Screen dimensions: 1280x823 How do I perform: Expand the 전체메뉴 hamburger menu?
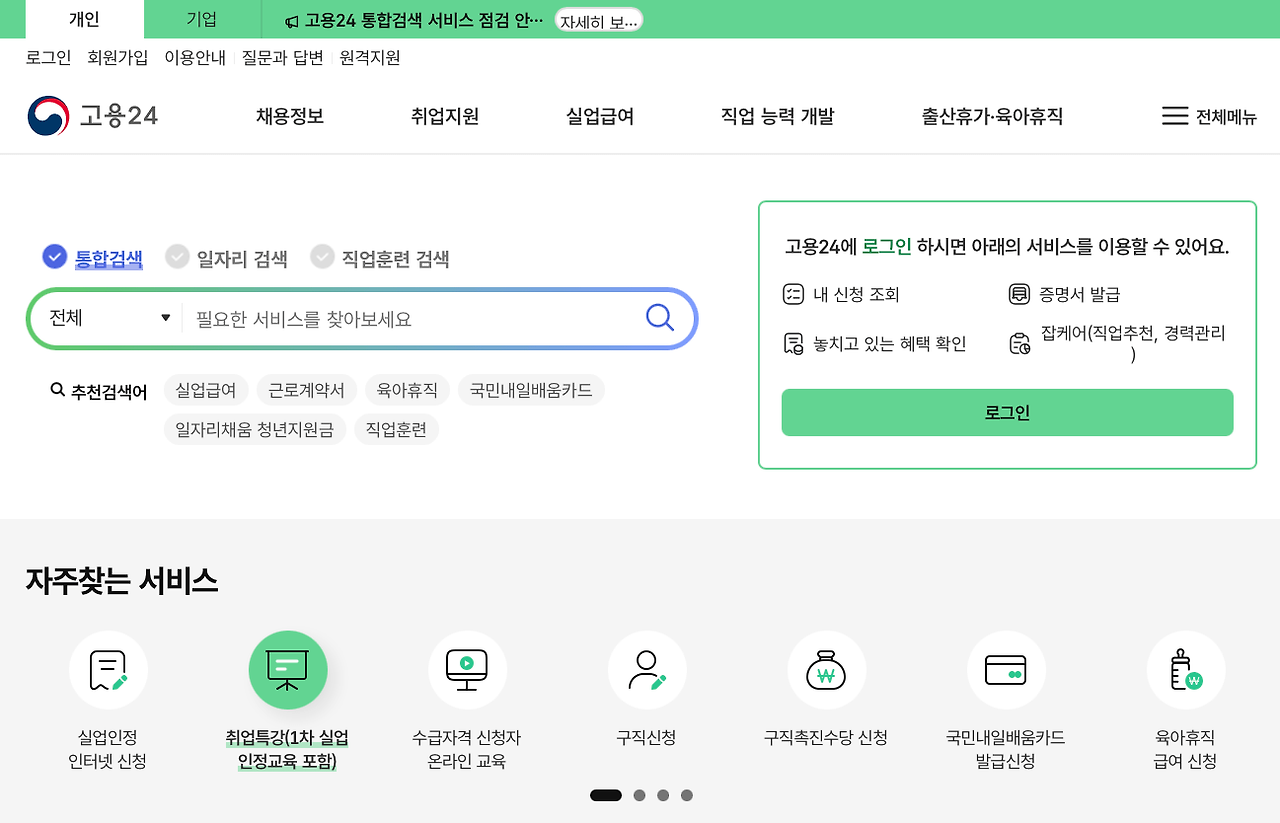point(1207,116)
